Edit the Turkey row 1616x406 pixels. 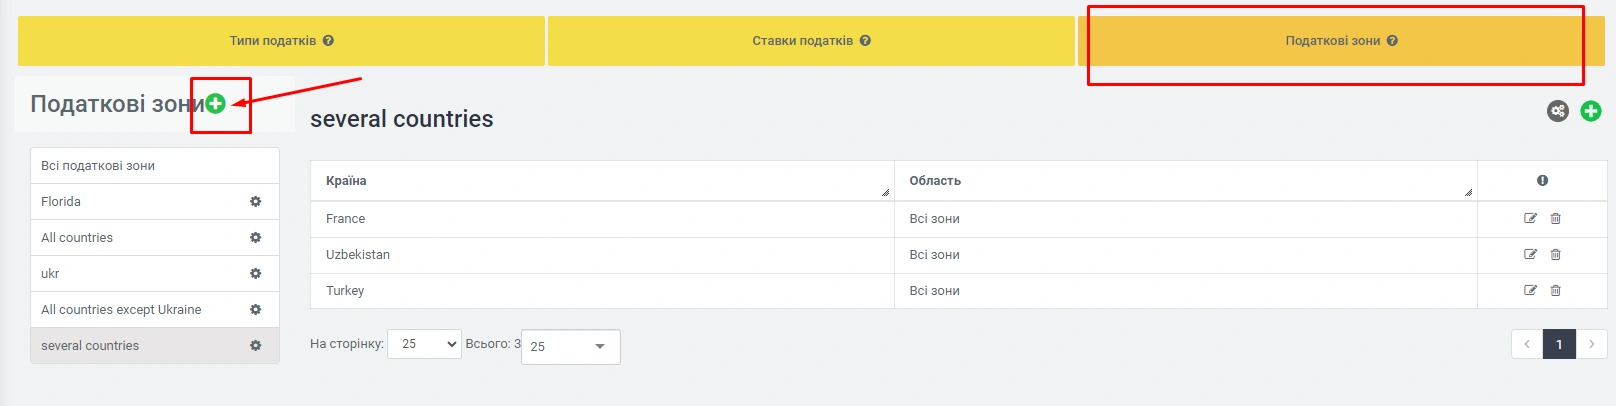(x=1530, y=291)
